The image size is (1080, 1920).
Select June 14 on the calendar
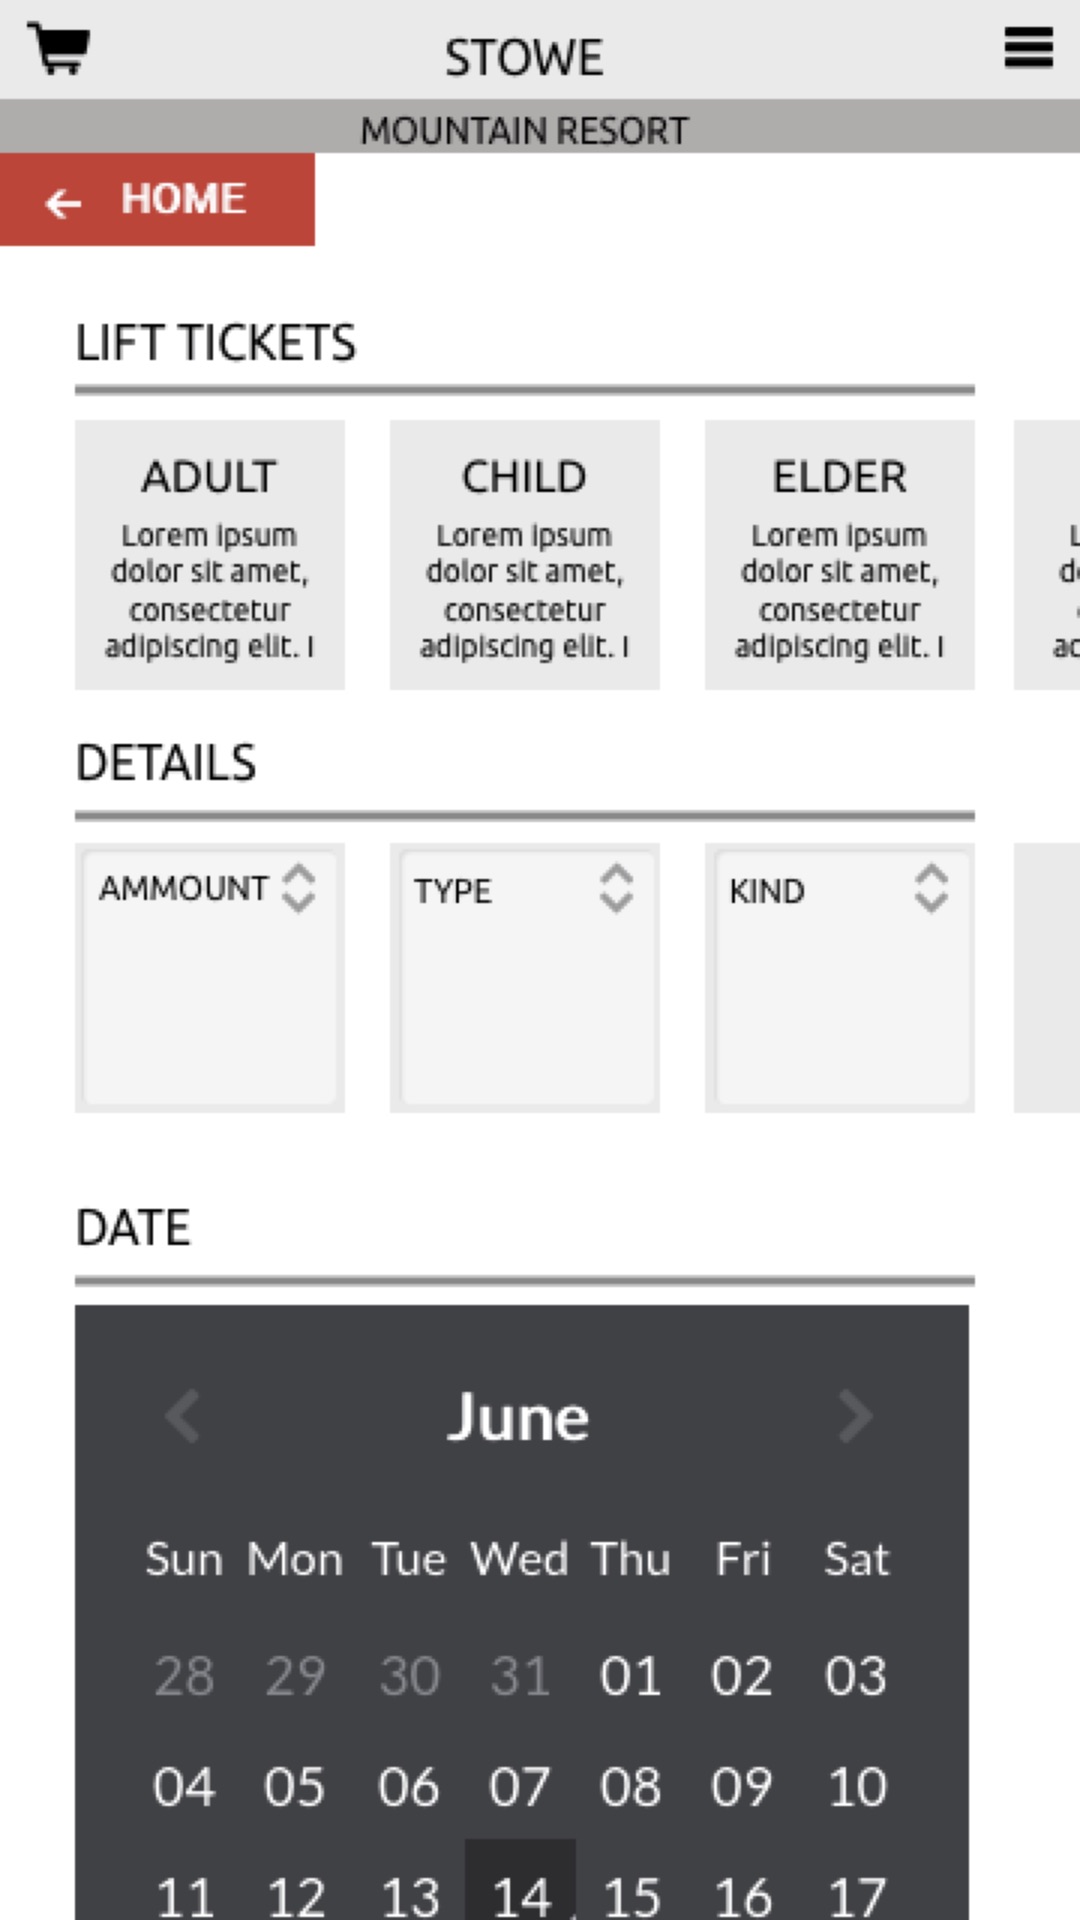pyautogui.click(x=520, y=1892)
